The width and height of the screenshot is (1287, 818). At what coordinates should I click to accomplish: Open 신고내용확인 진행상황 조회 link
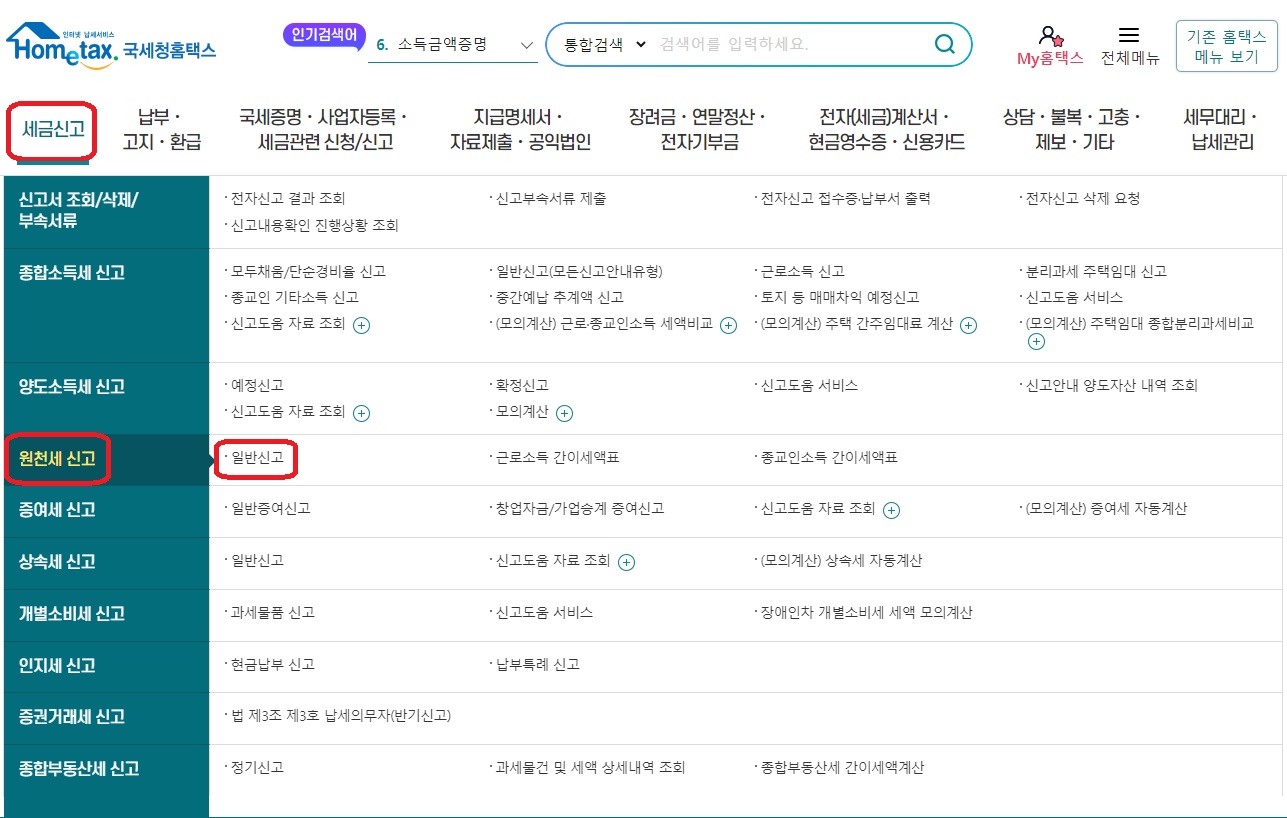[x=315, y=226]
